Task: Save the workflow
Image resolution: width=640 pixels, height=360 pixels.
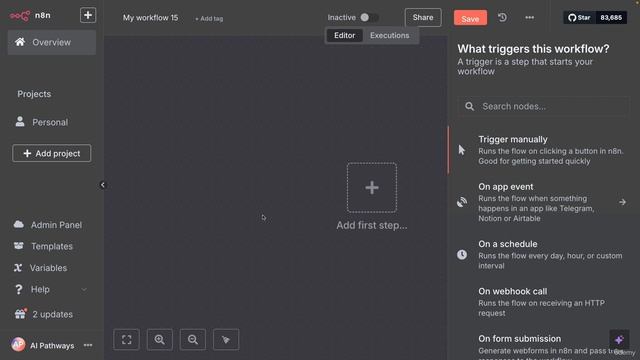Action: [x=470, y=18]
